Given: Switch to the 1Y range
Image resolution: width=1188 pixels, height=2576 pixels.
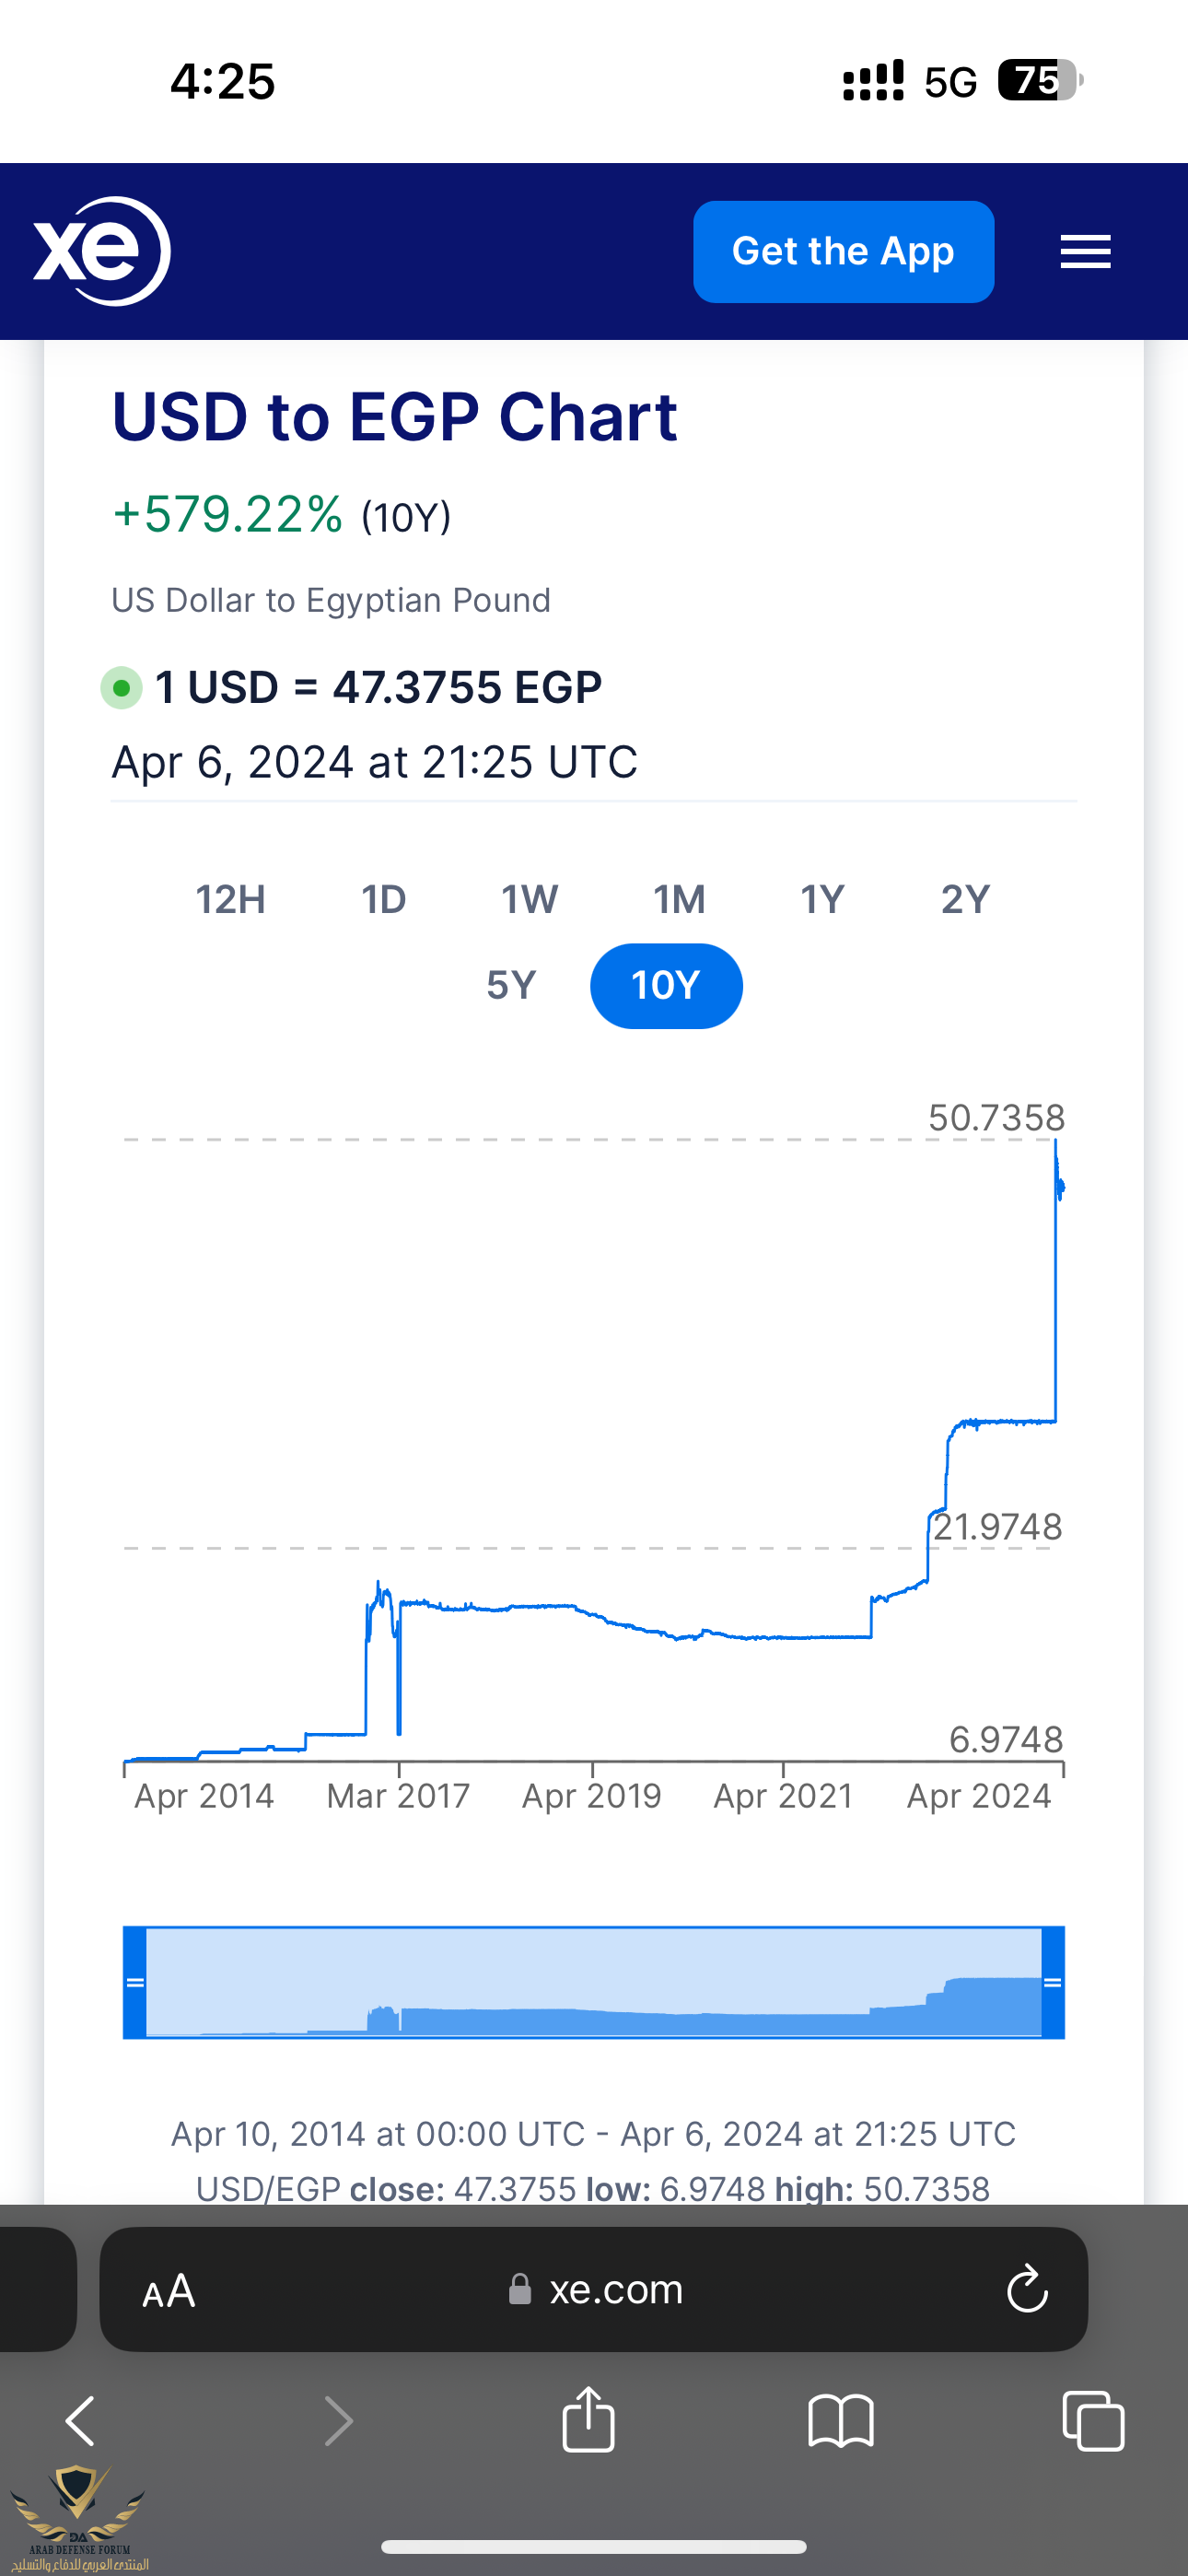Looking at the screenshot, I should tap(822, 900).
